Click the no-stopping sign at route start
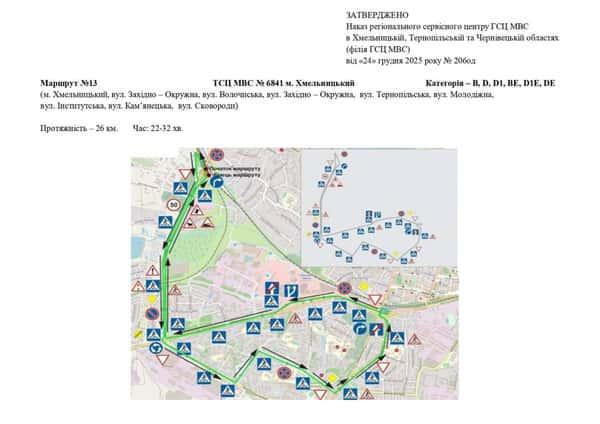 pyautogui.click(x=216, y=156)
